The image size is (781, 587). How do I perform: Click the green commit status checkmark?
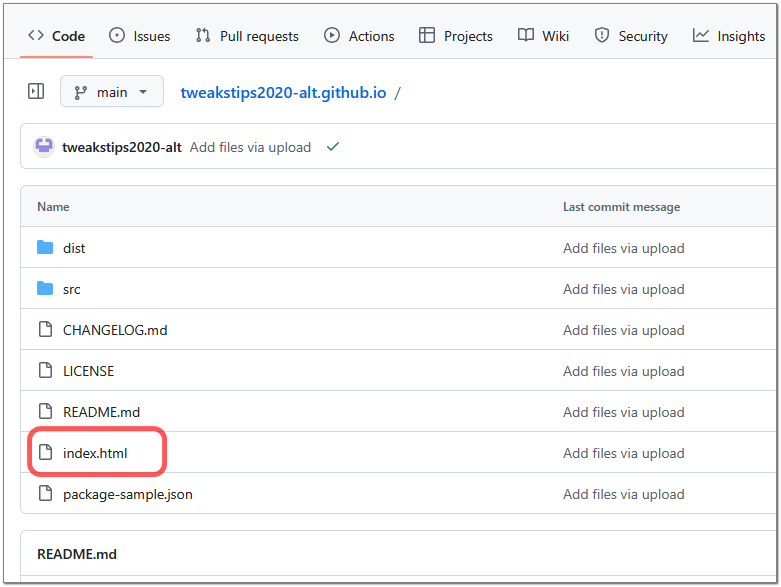[333, 146]
